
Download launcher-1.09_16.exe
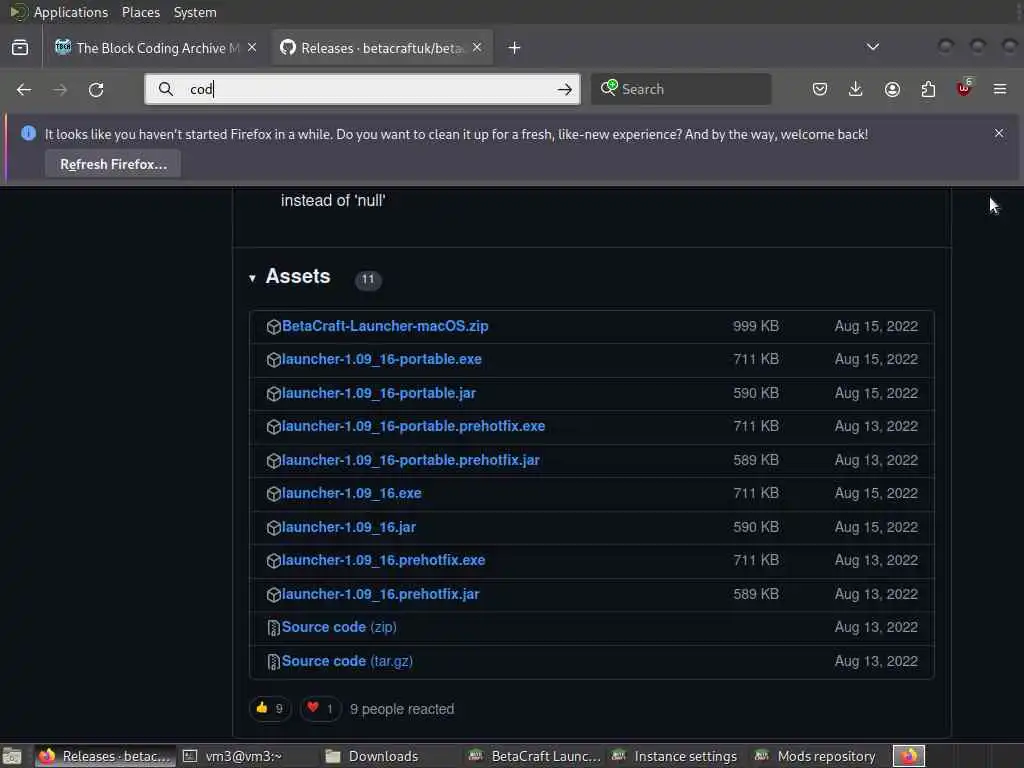(351, 493)
